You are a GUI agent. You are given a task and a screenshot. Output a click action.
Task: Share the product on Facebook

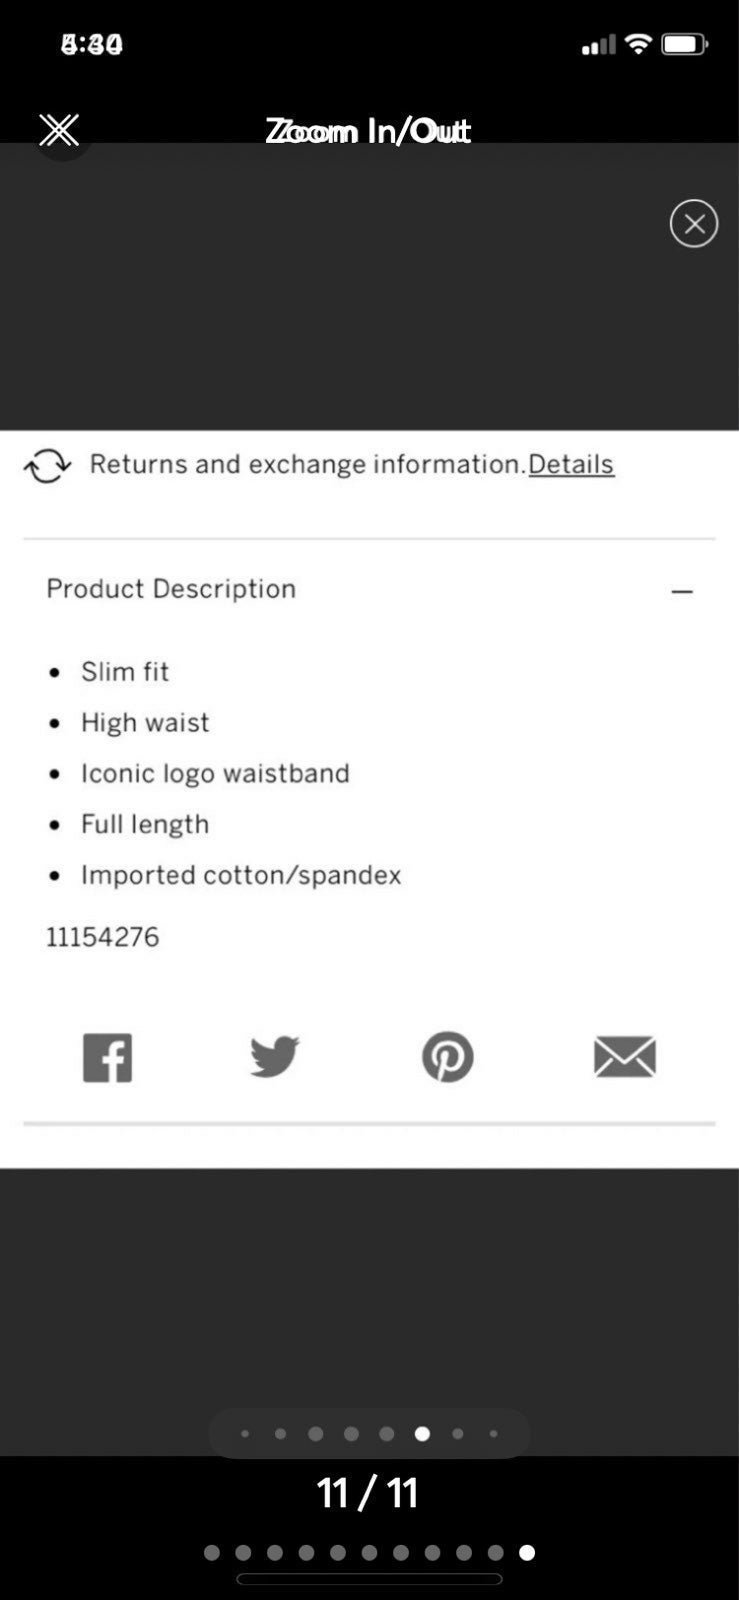107,1057
